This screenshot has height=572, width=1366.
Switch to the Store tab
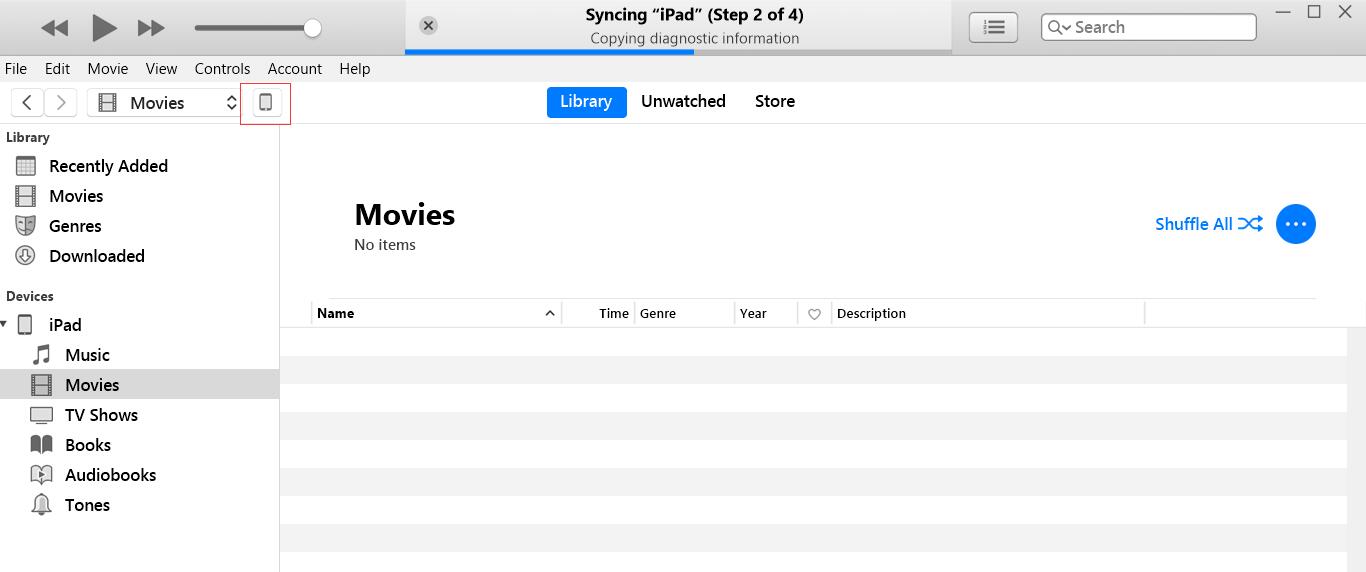(774, 101)
